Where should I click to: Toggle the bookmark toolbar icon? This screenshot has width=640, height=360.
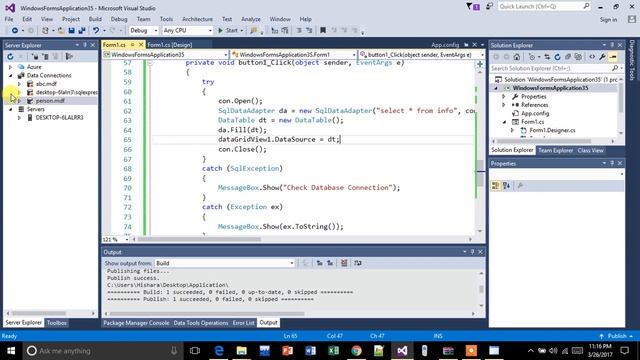[x=323, y=30]
